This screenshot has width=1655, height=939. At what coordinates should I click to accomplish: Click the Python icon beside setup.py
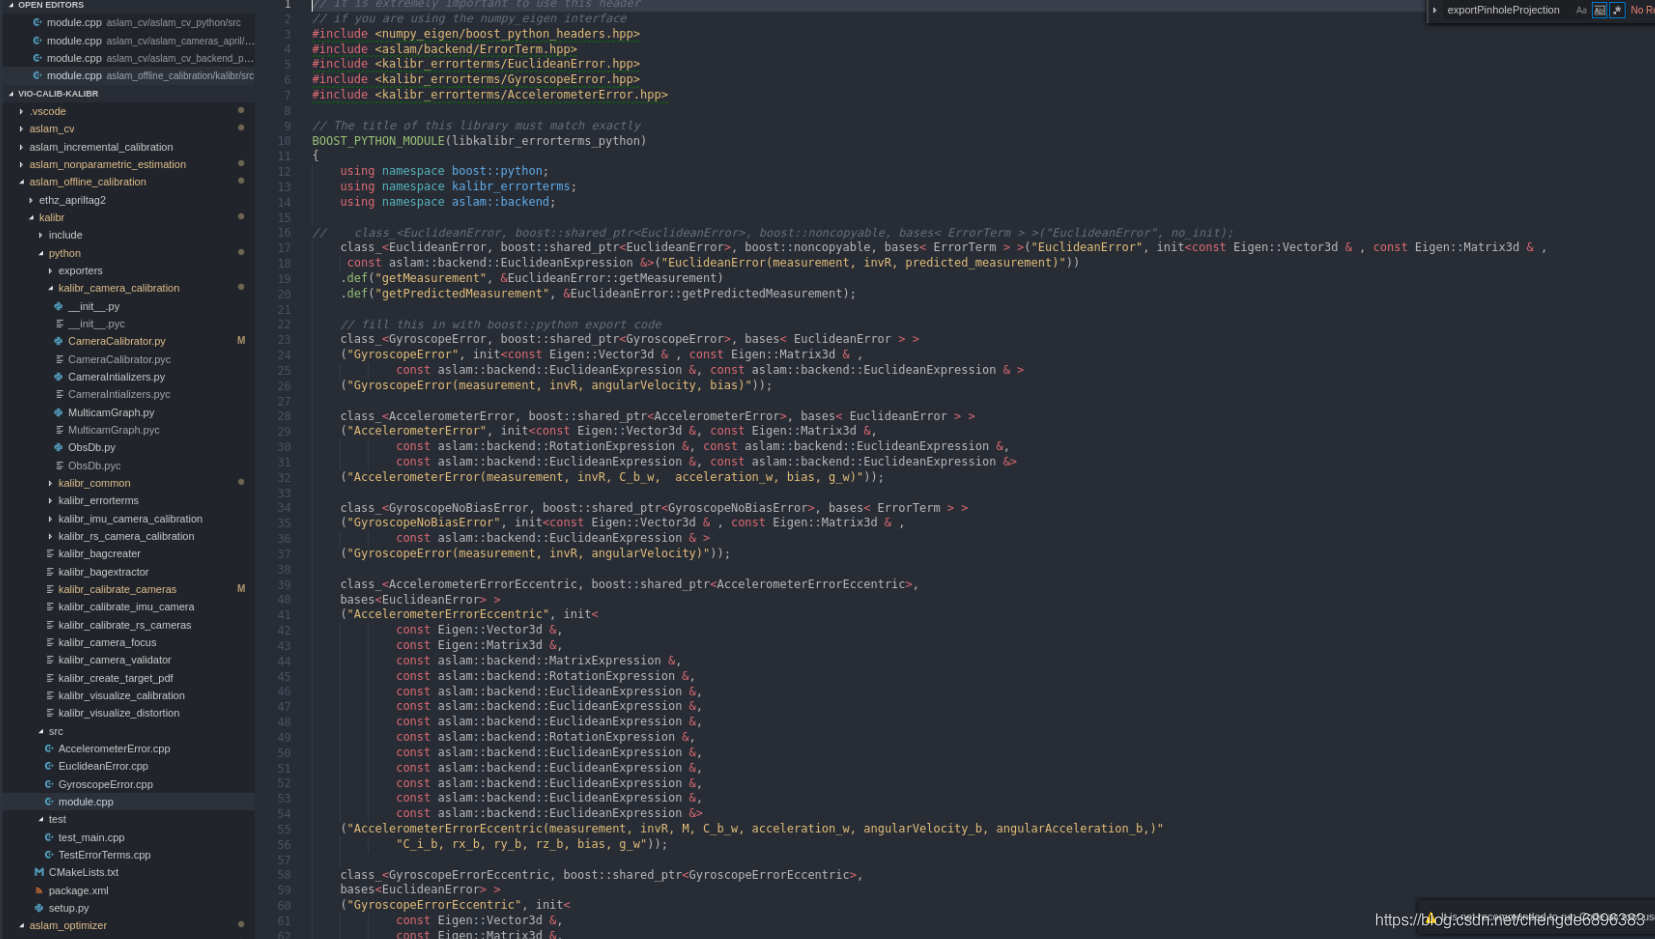(x=39, y=908)
